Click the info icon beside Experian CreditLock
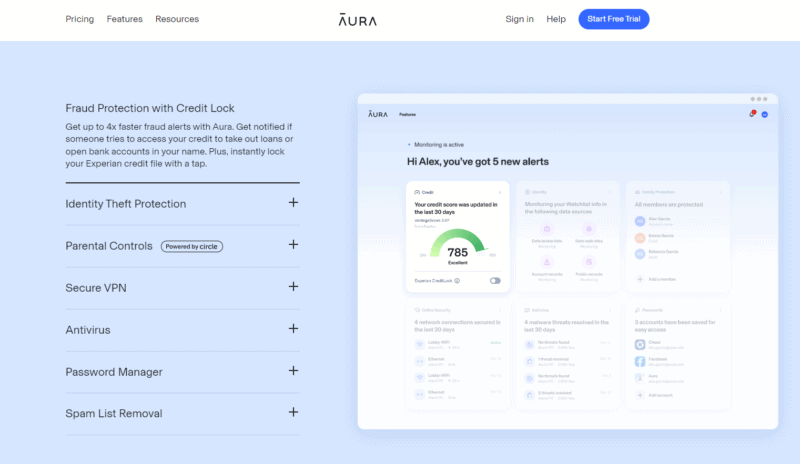 coord(459,281)
